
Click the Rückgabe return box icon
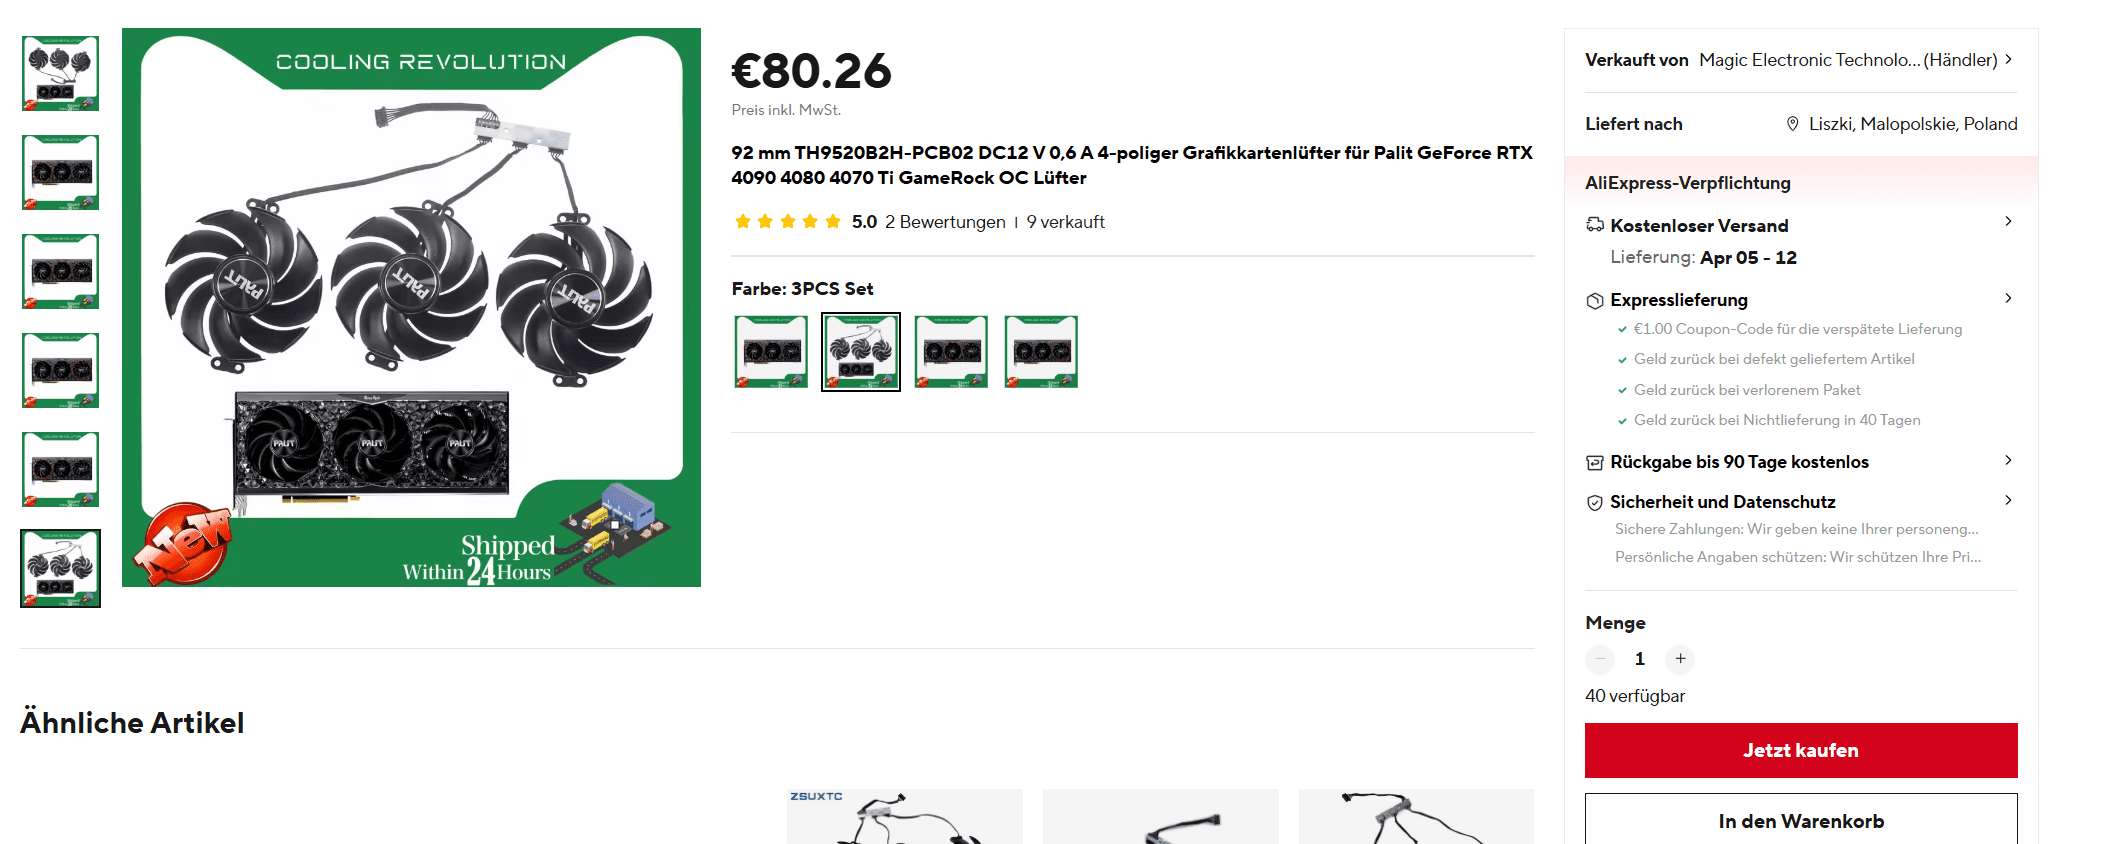(x=1595, y=462)
